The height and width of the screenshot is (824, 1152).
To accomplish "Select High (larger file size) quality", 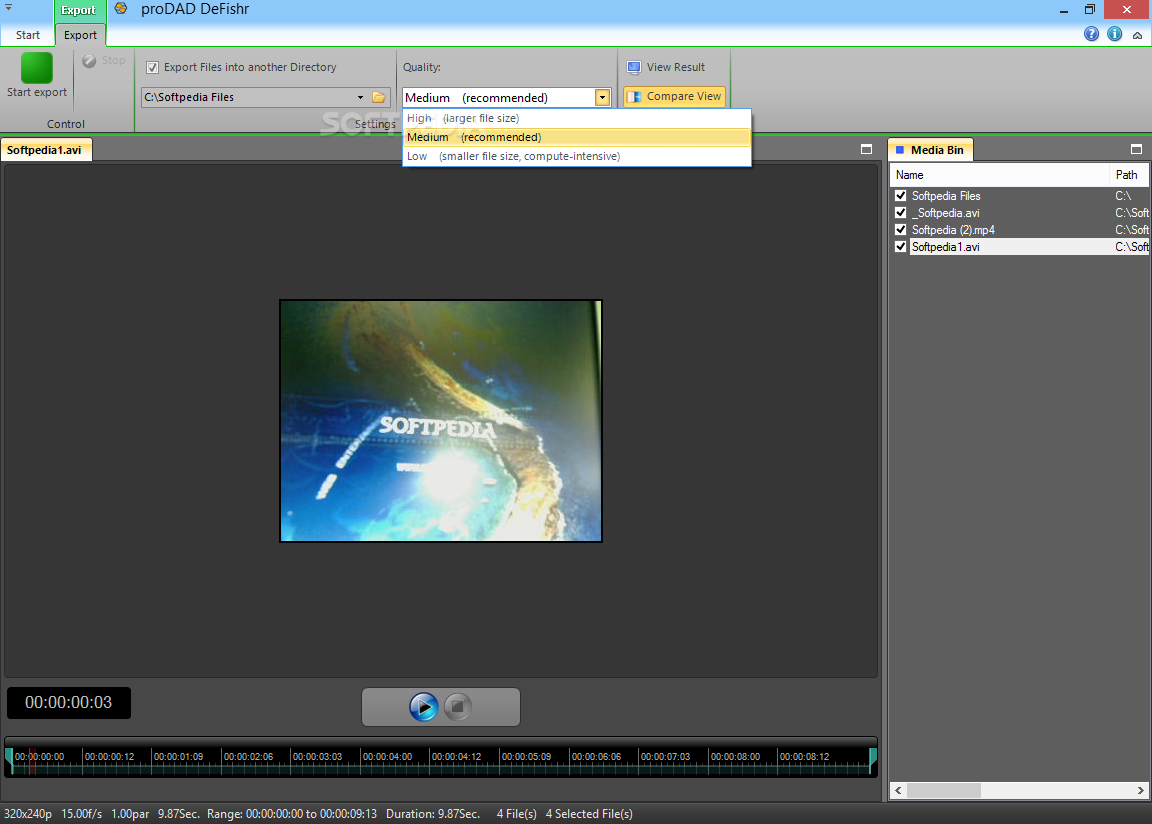I will tap(577, 118).
